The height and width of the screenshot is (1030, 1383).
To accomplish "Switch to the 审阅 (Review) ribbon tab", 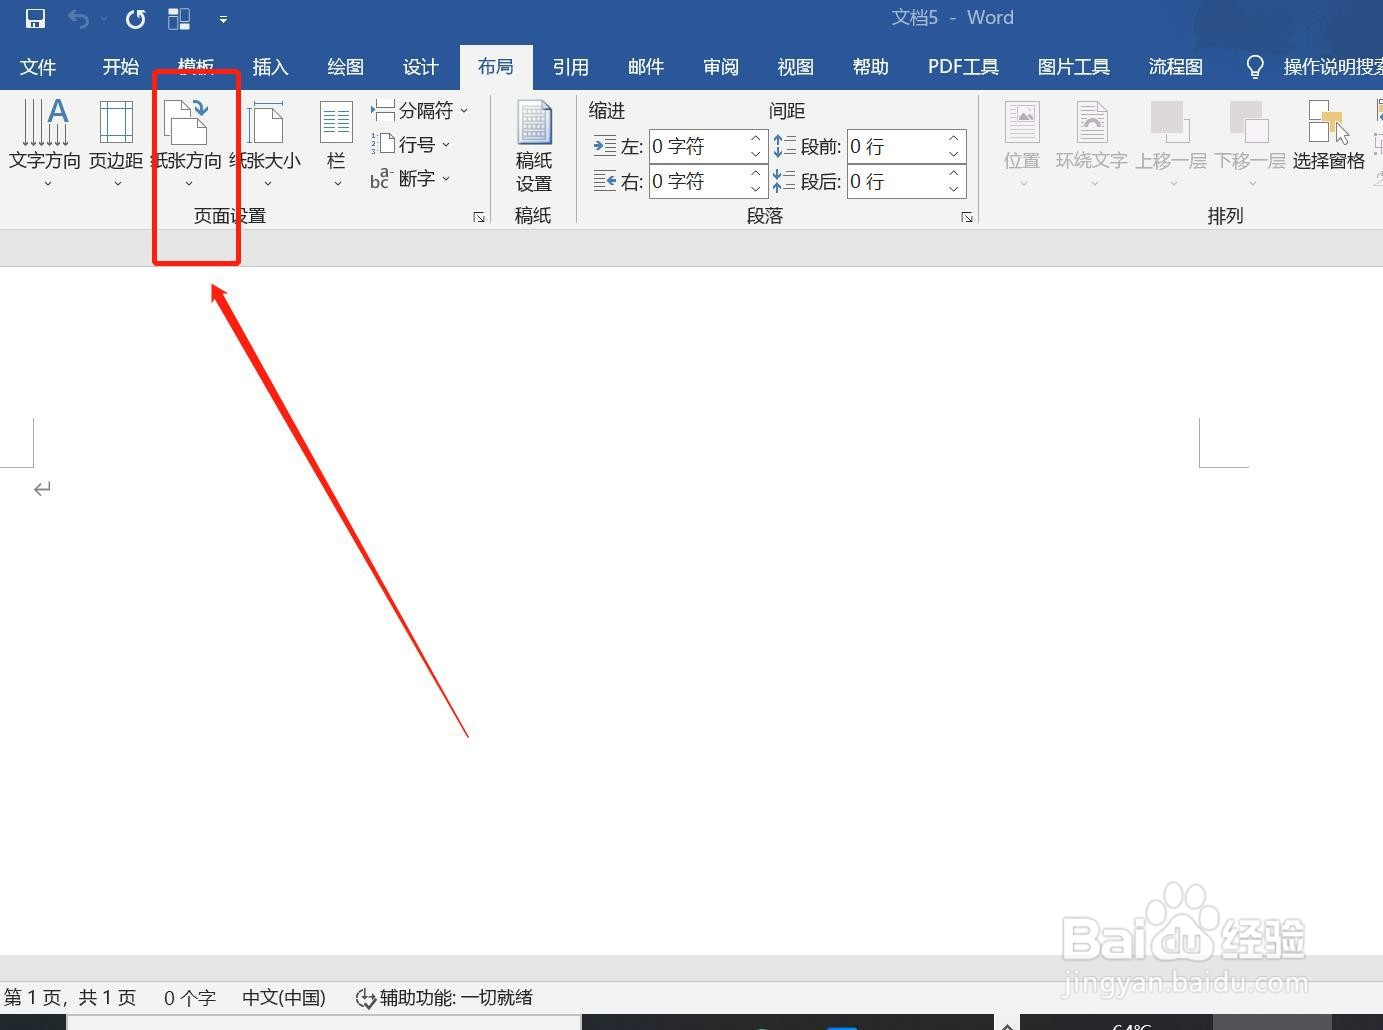I will [x=720, y=66].
